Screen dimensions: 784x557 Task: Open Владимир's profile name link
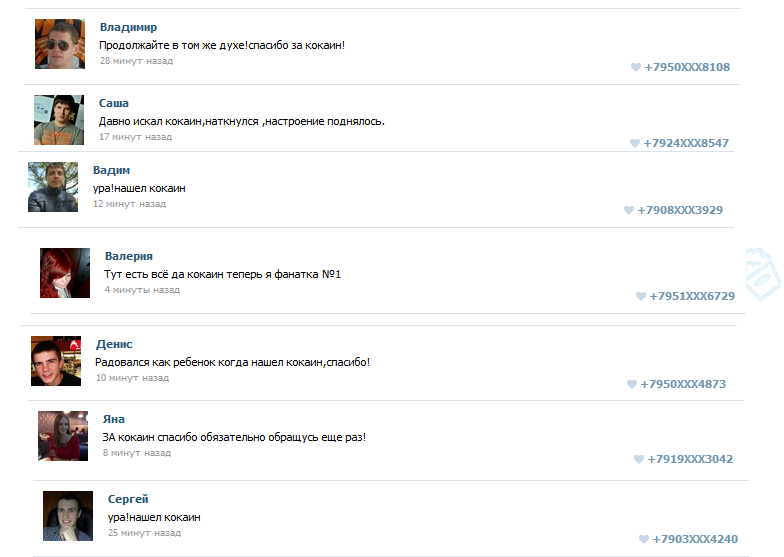[x=128, y=27]
